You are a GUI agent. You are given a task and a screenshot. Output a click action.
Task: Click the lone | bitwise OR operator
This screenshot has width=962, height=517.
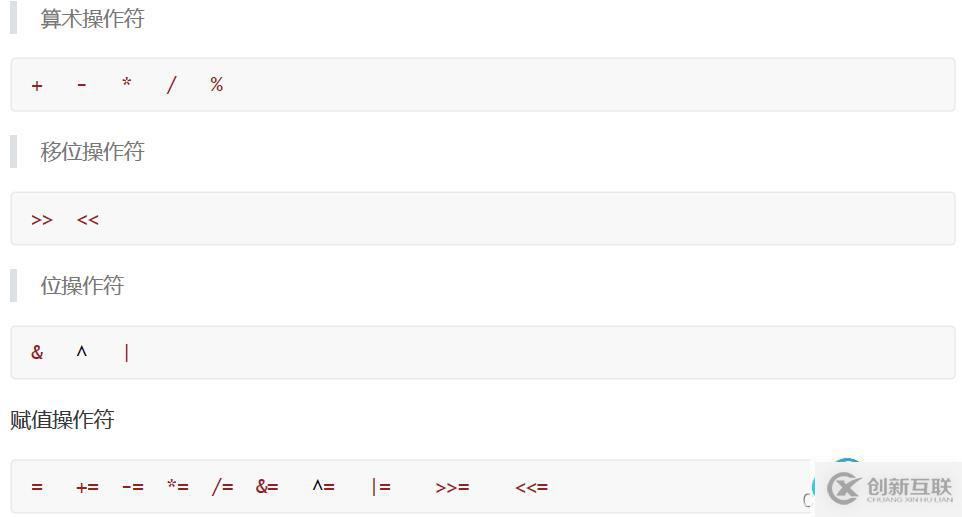pos(127,352)
